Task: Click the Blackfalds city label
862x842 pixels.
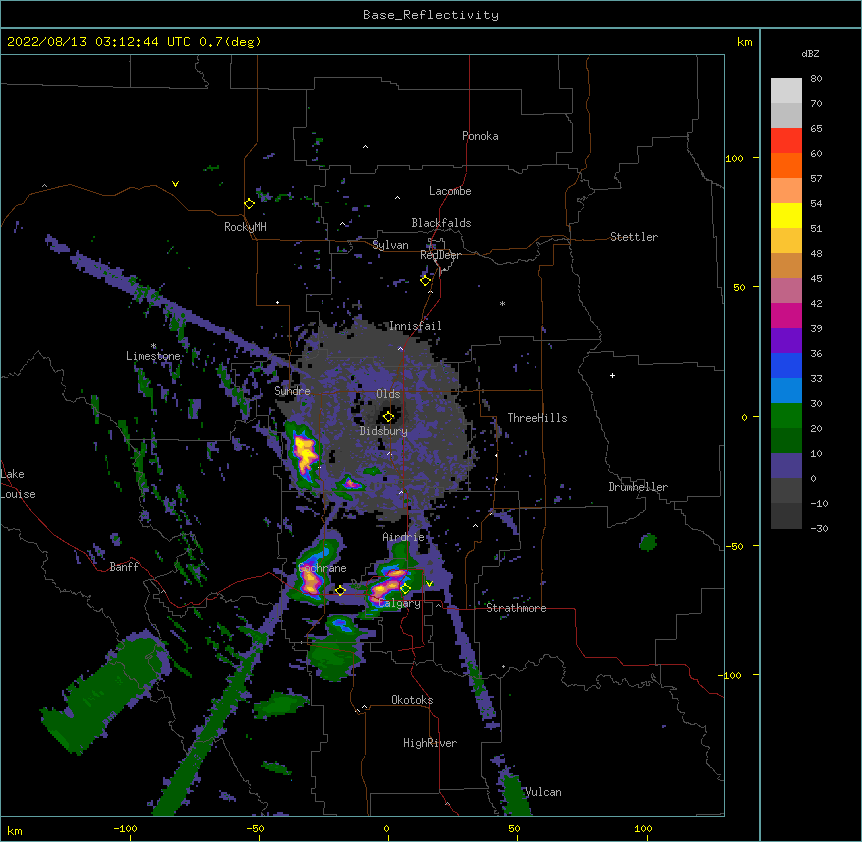Action: point(441,223)
